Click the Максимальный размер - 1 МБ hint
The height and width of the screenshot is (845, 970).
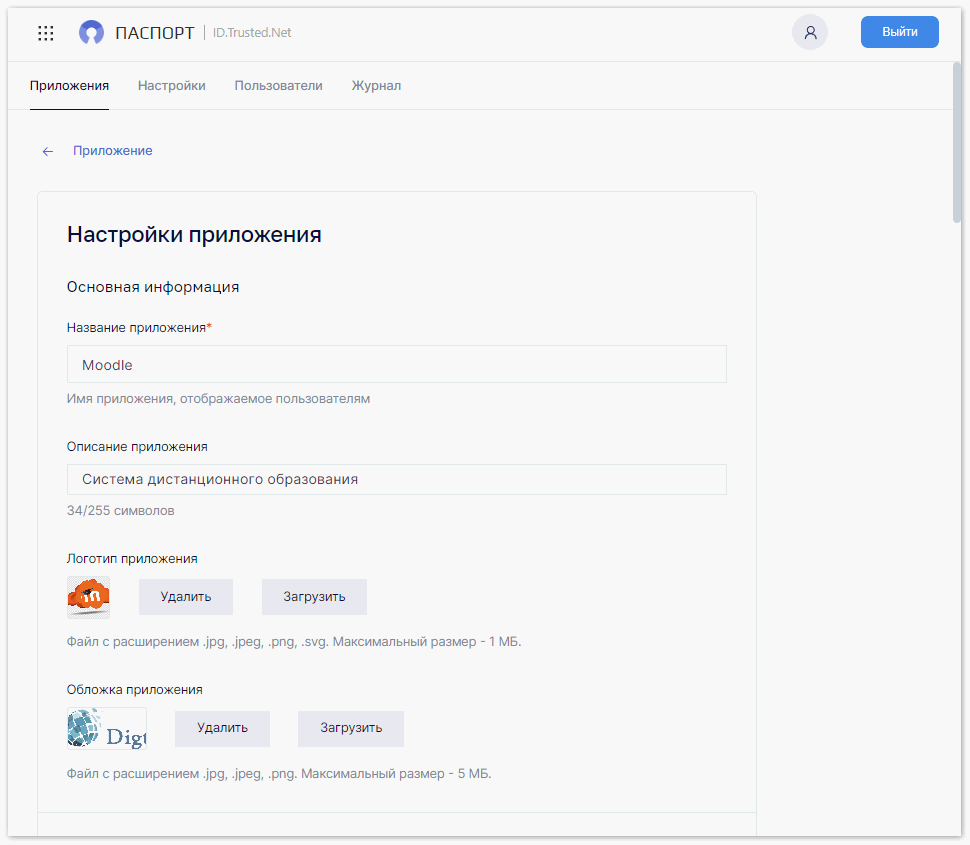coord(427,641)
